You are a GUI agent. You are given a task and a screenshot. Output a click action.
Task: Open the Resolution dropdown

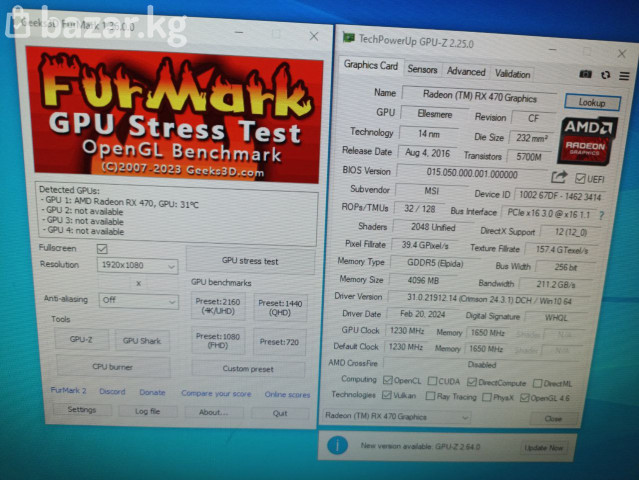137,265
